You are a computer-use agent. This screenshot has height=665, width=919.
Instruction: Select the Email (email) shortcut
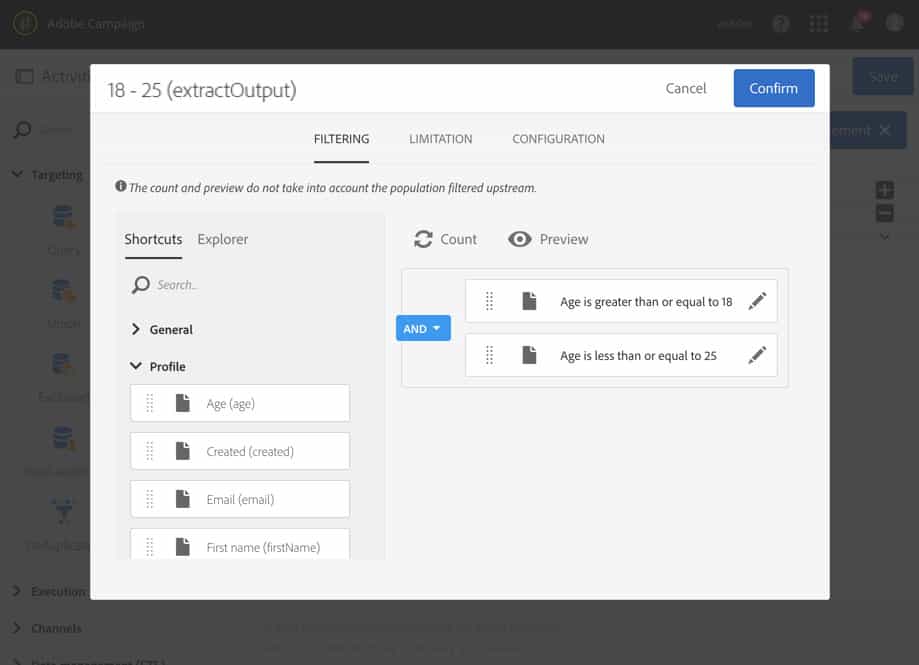click(240, 500)
